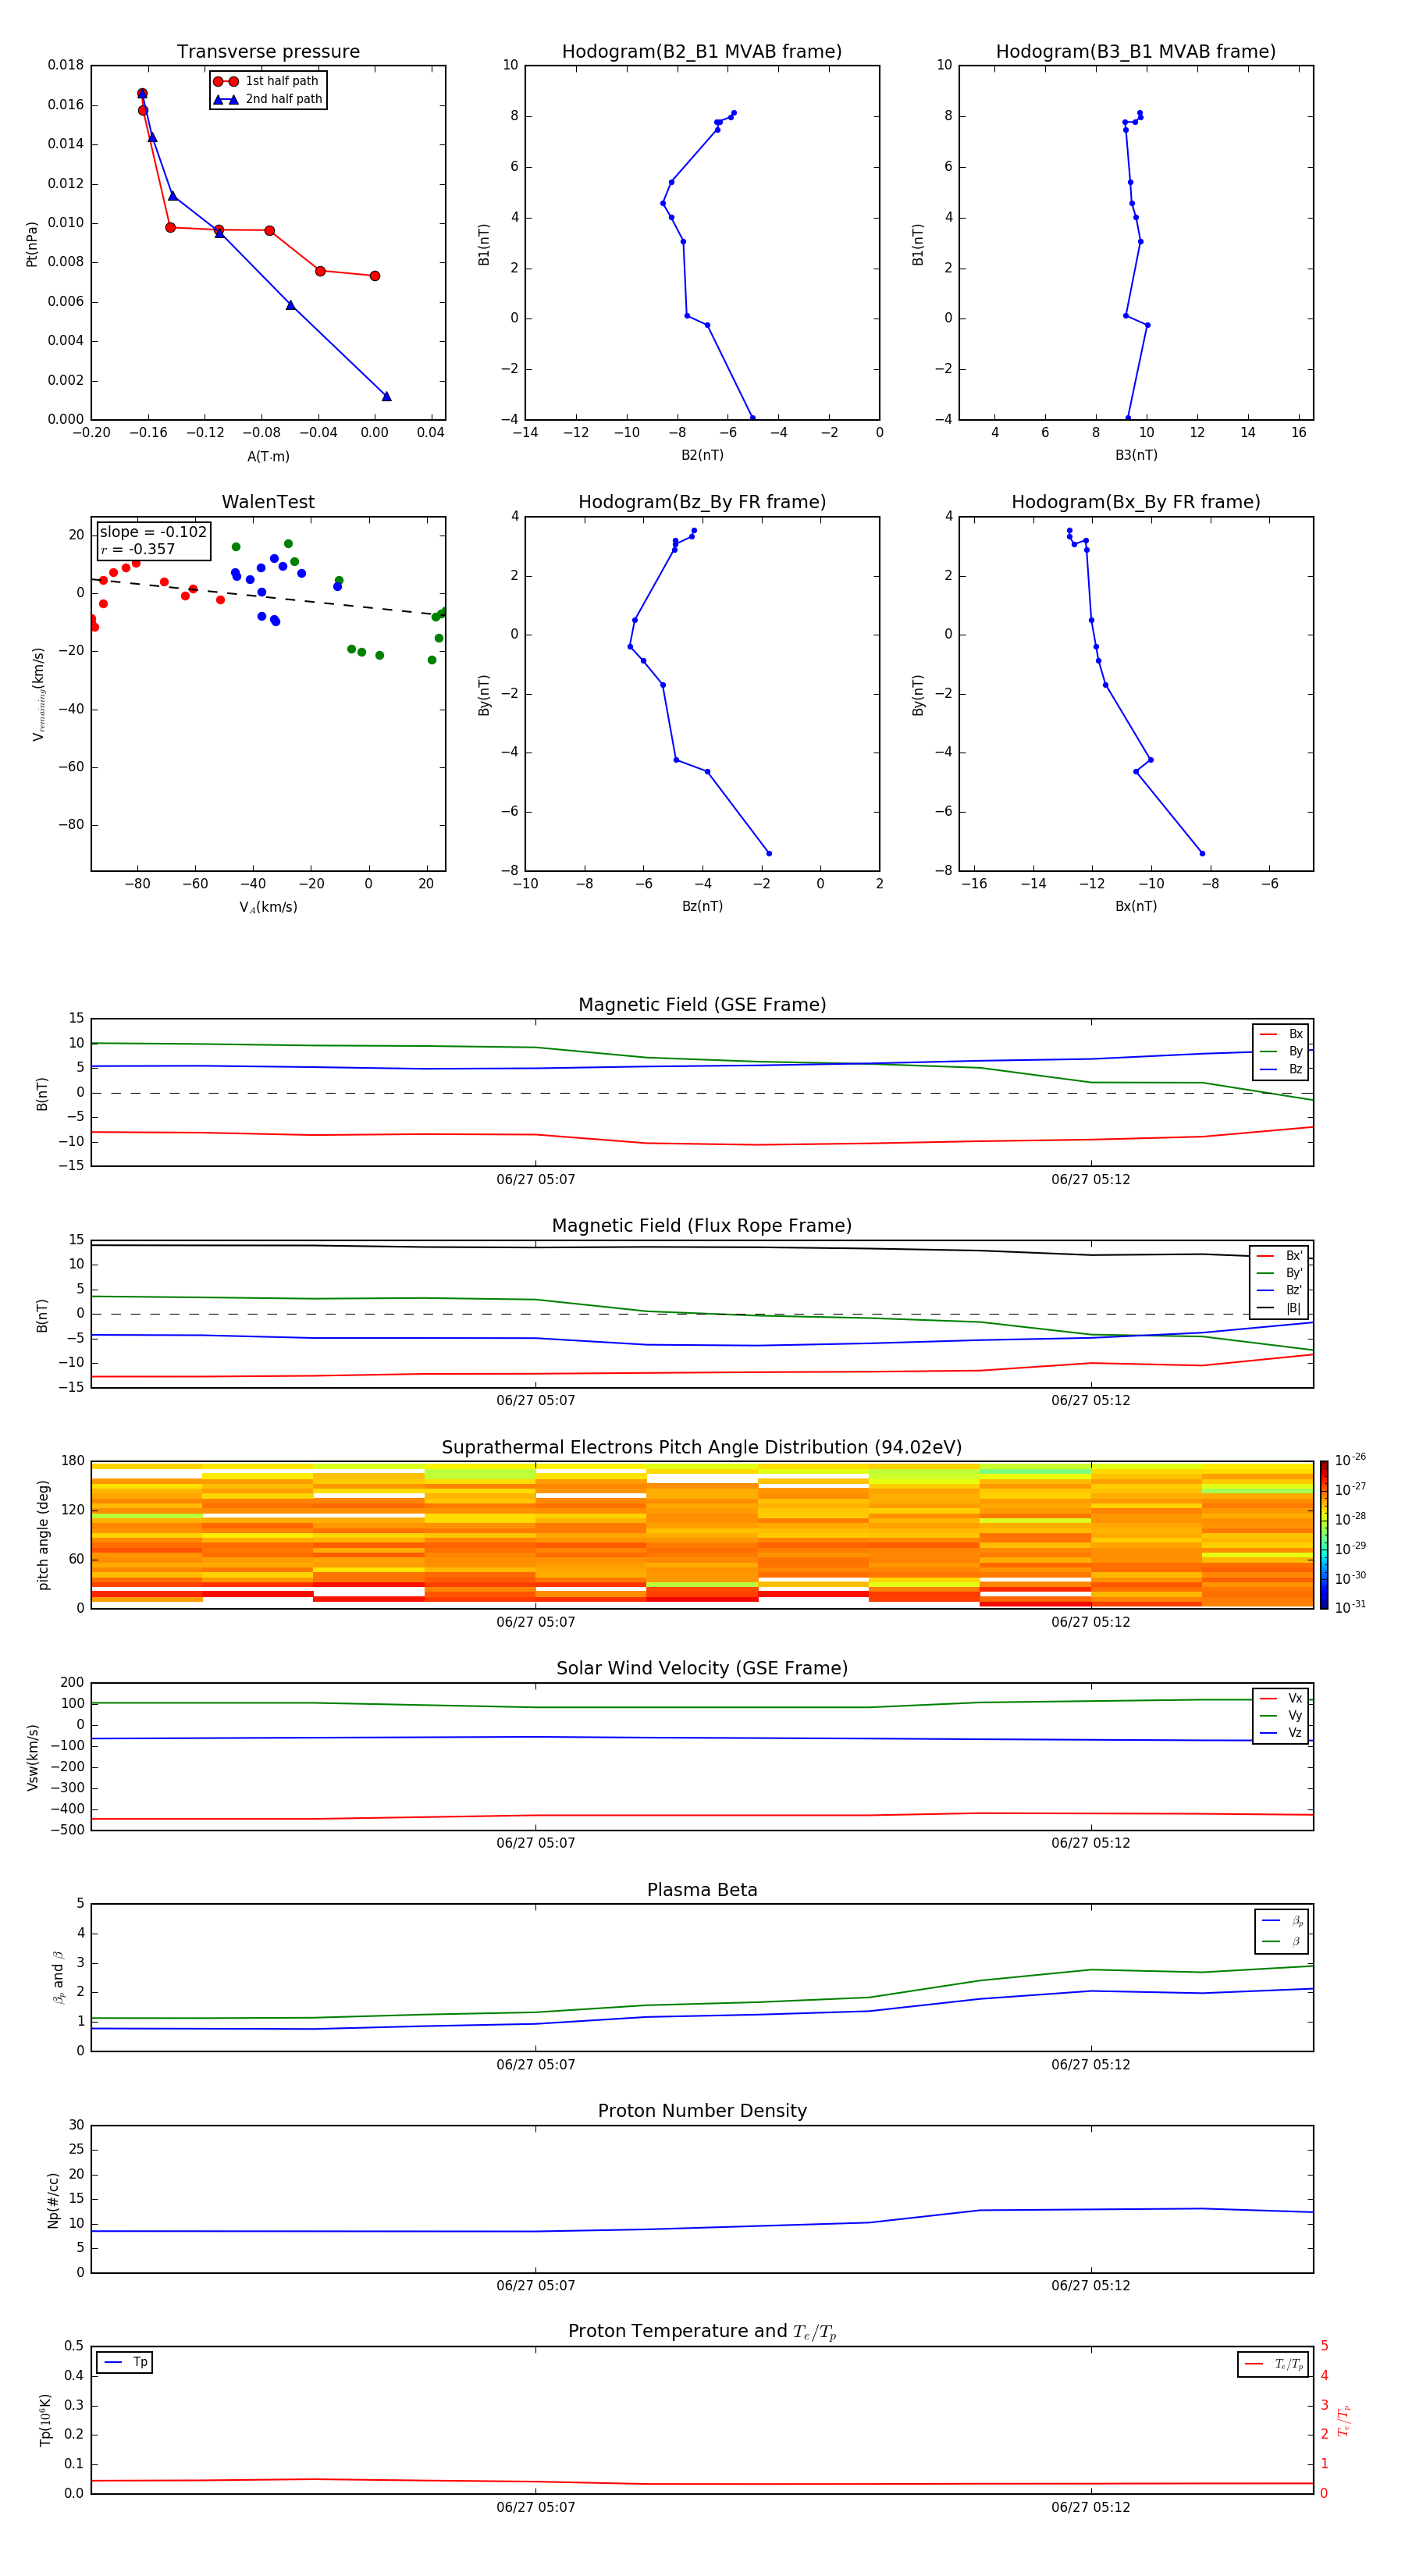This screenshot has height=2576, width=1405.
Task: Click the 'Plasma Beta' plot title
Action: (x=702, y=1891)
